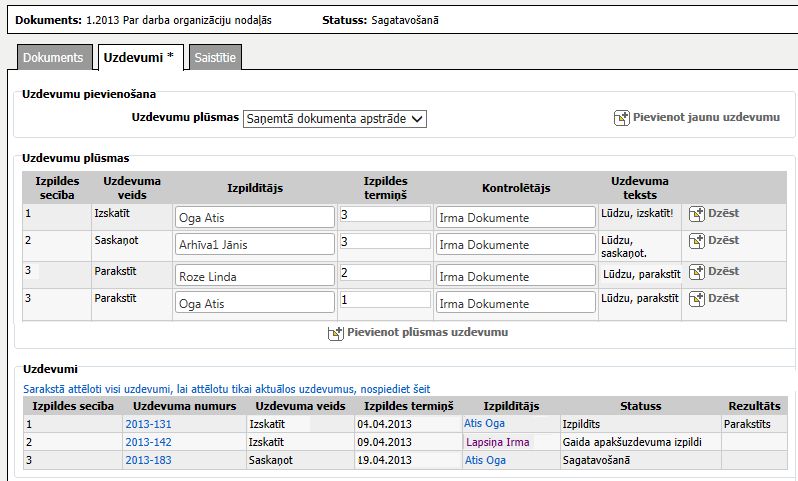The image size is (798, 481).
Task: Open the Saistītie tab
Action: 215,58
